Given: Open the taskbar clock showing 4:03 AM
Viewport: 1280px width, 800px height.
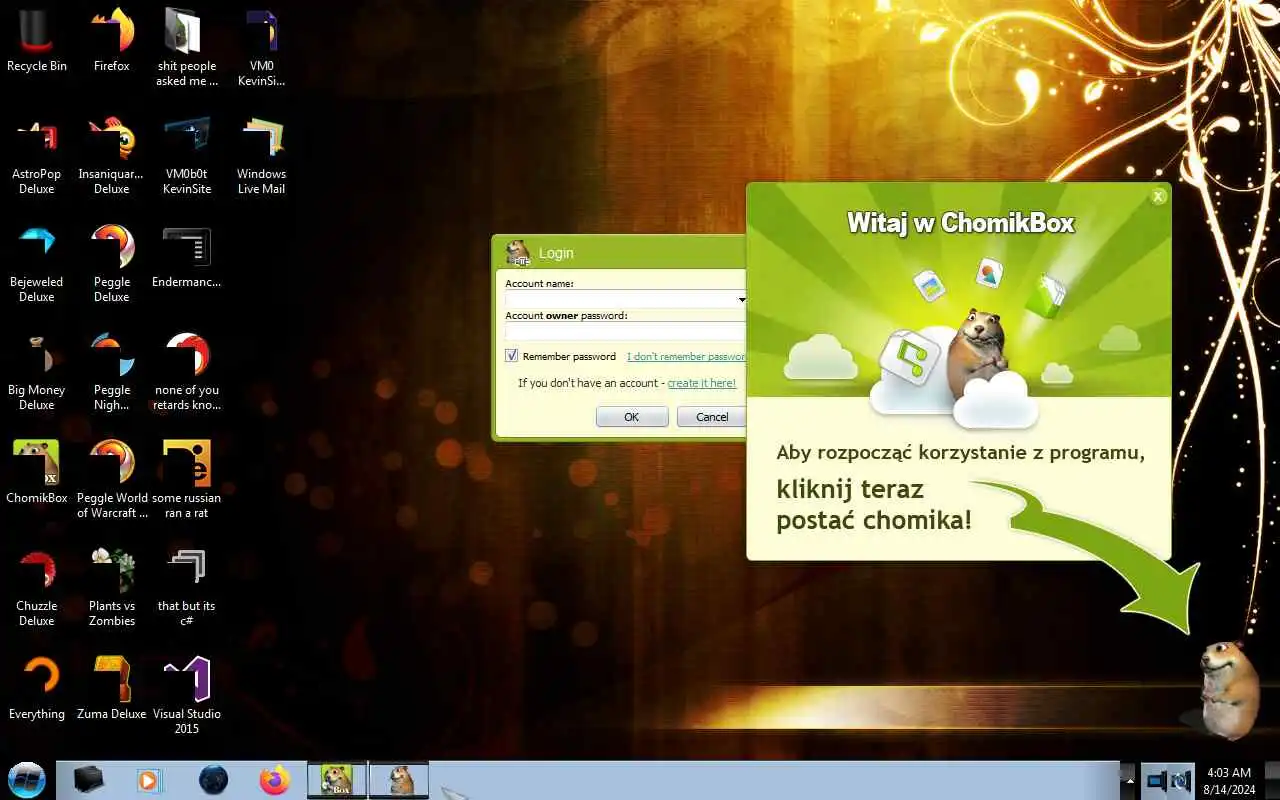Looking at the screenshot, I should click(1227, 780).
